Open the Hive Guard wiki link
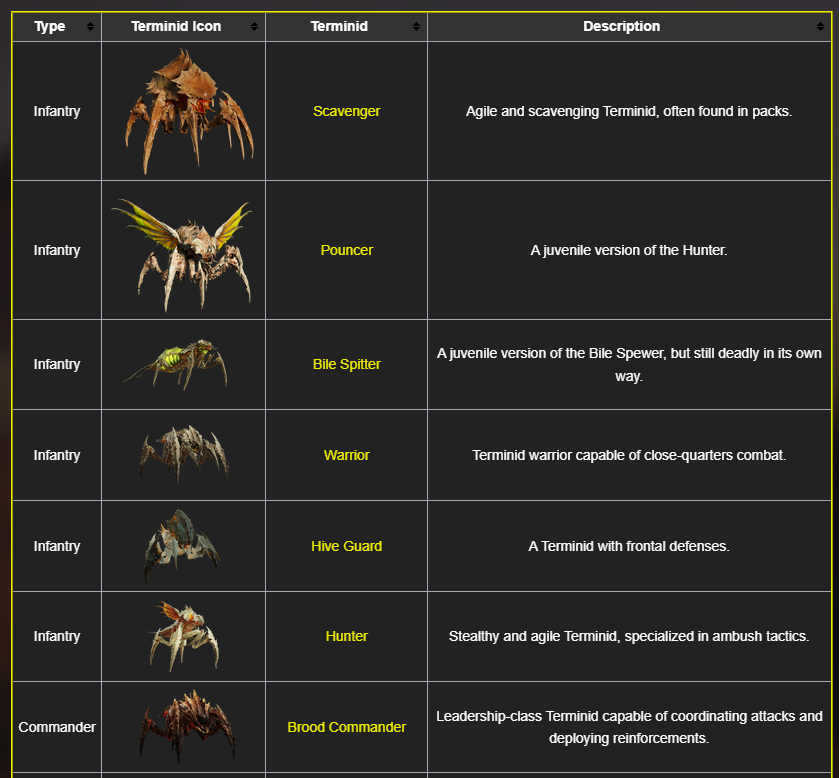Image resolution: width=839 pixels, height=778 pixels. (x=346, y=546)
